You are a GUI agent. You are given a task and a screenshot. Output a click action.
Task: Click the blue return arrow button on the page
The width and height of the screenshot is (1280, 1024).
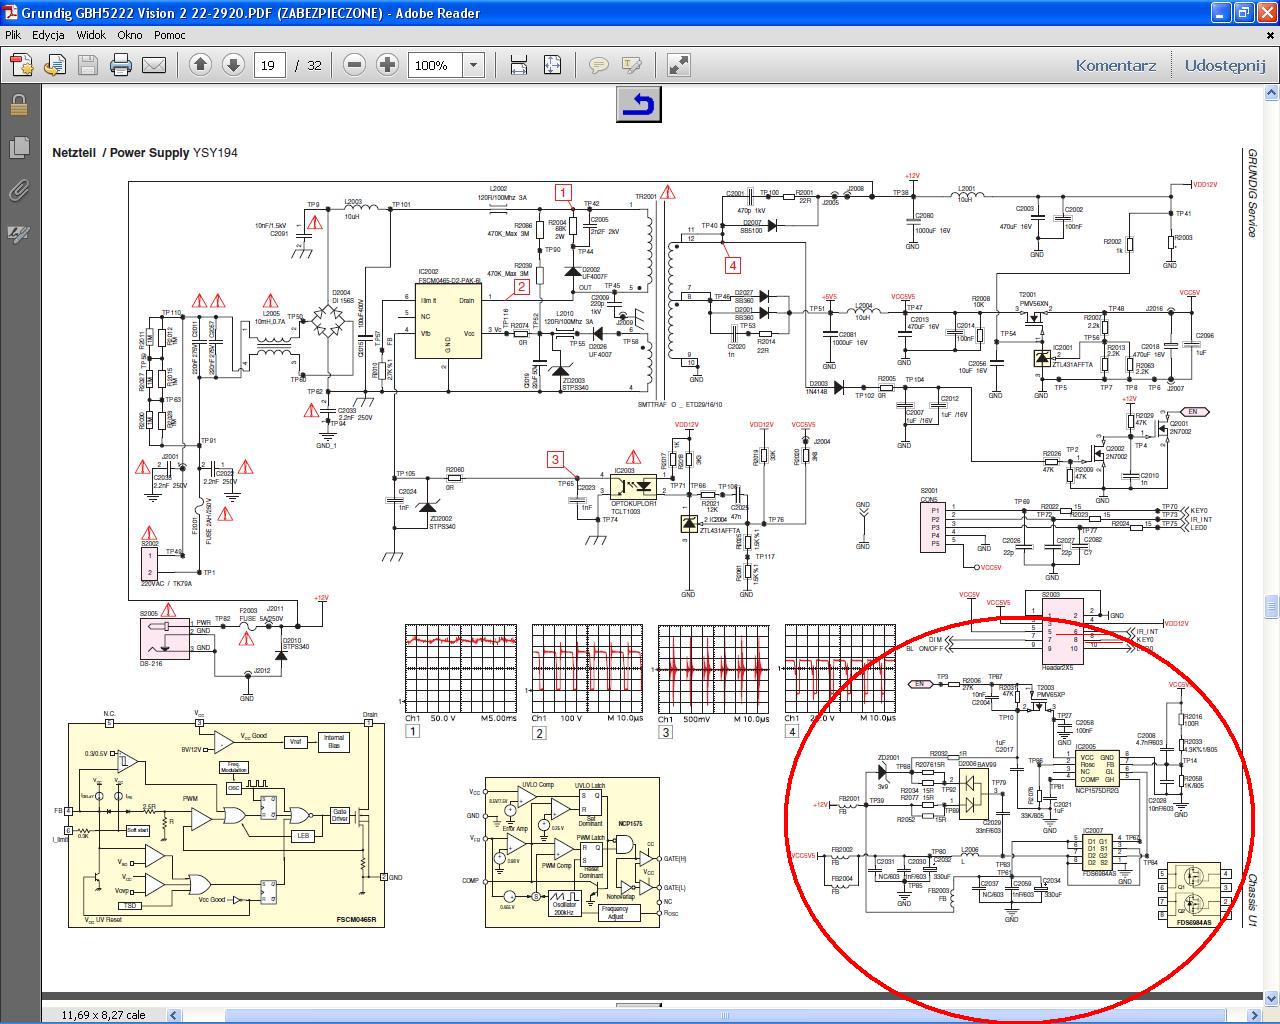click(x=638, y=104)
